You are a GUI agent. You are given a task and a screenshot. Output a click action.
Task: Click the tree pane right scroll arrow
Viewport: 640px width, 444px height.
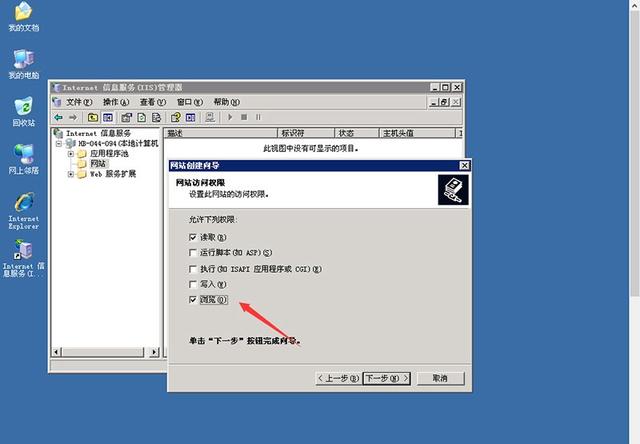(x=154, y=352)
